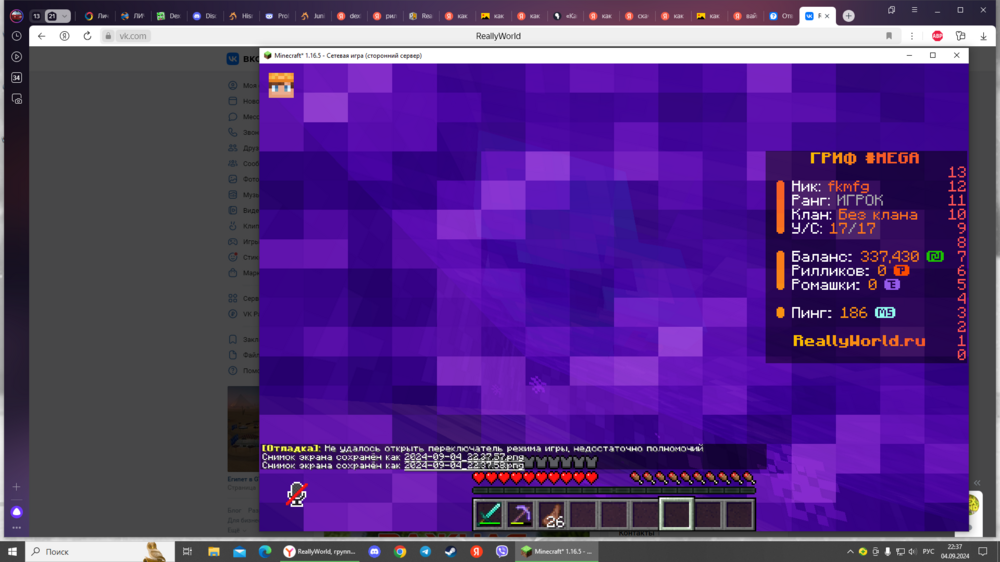
Task: Reload the page with the refresh icon
Action: click(x=87, y=36)
